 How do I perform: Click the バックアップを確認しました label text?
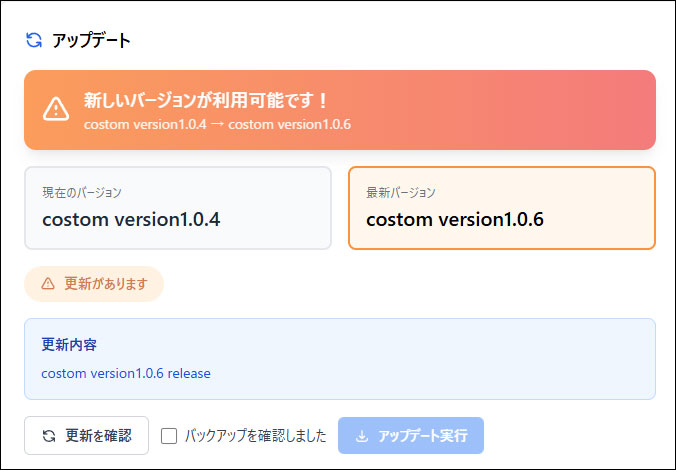256,436
